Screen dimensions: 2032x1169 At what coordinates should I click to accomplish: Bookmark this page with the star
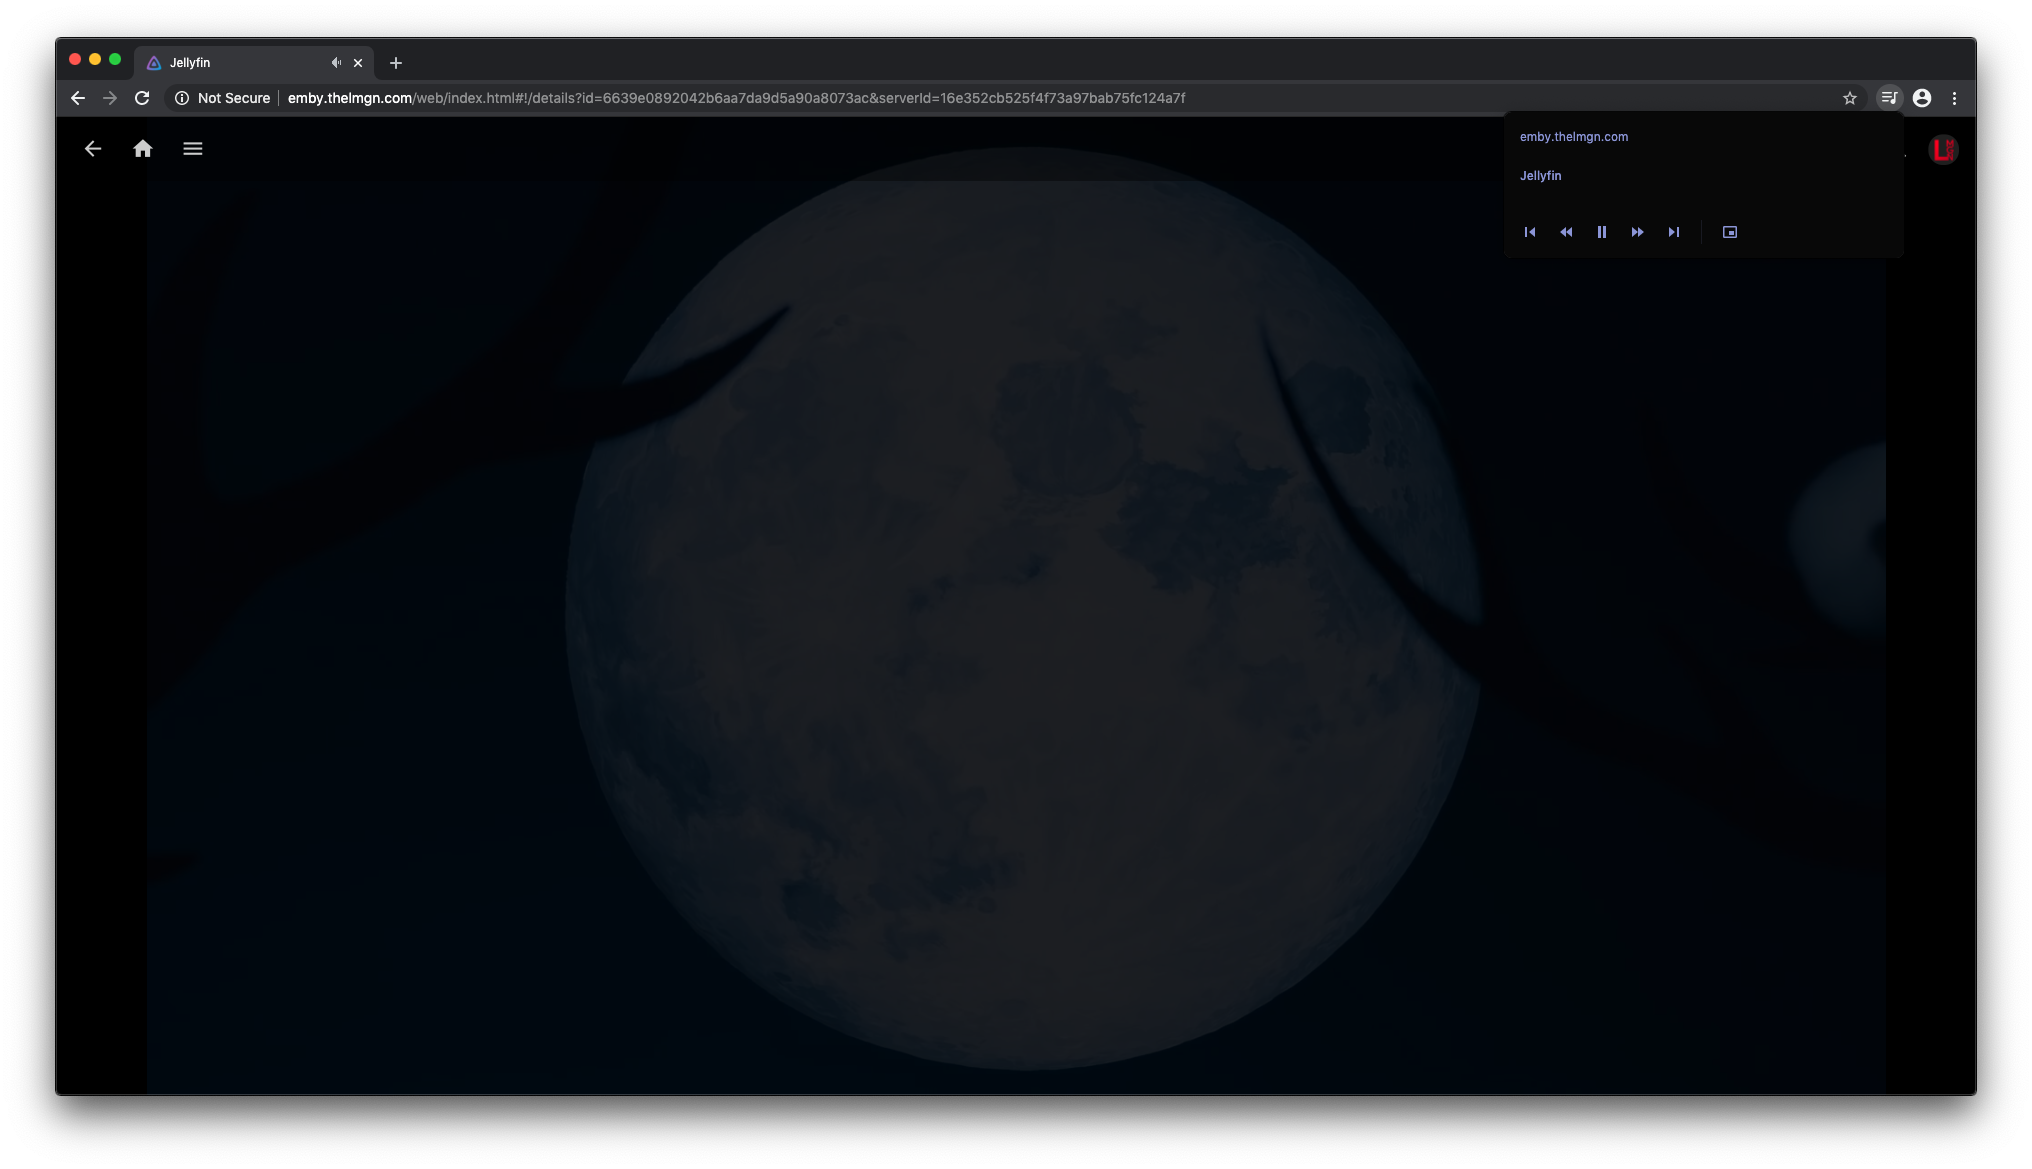coord(1850,98)
